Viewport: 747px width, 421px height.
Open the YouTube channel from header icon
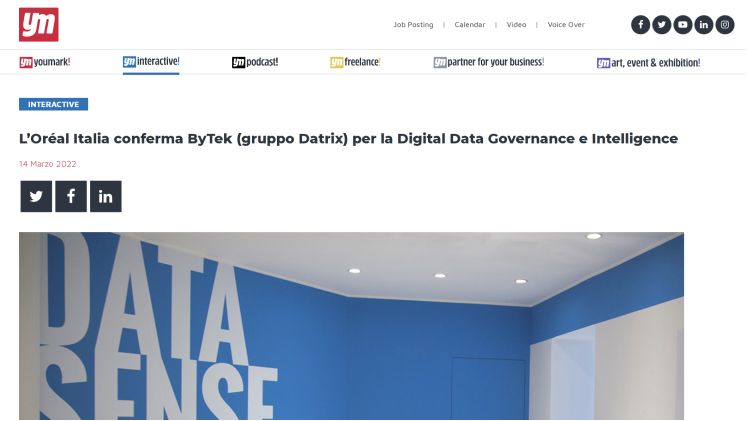coord(682,25)
